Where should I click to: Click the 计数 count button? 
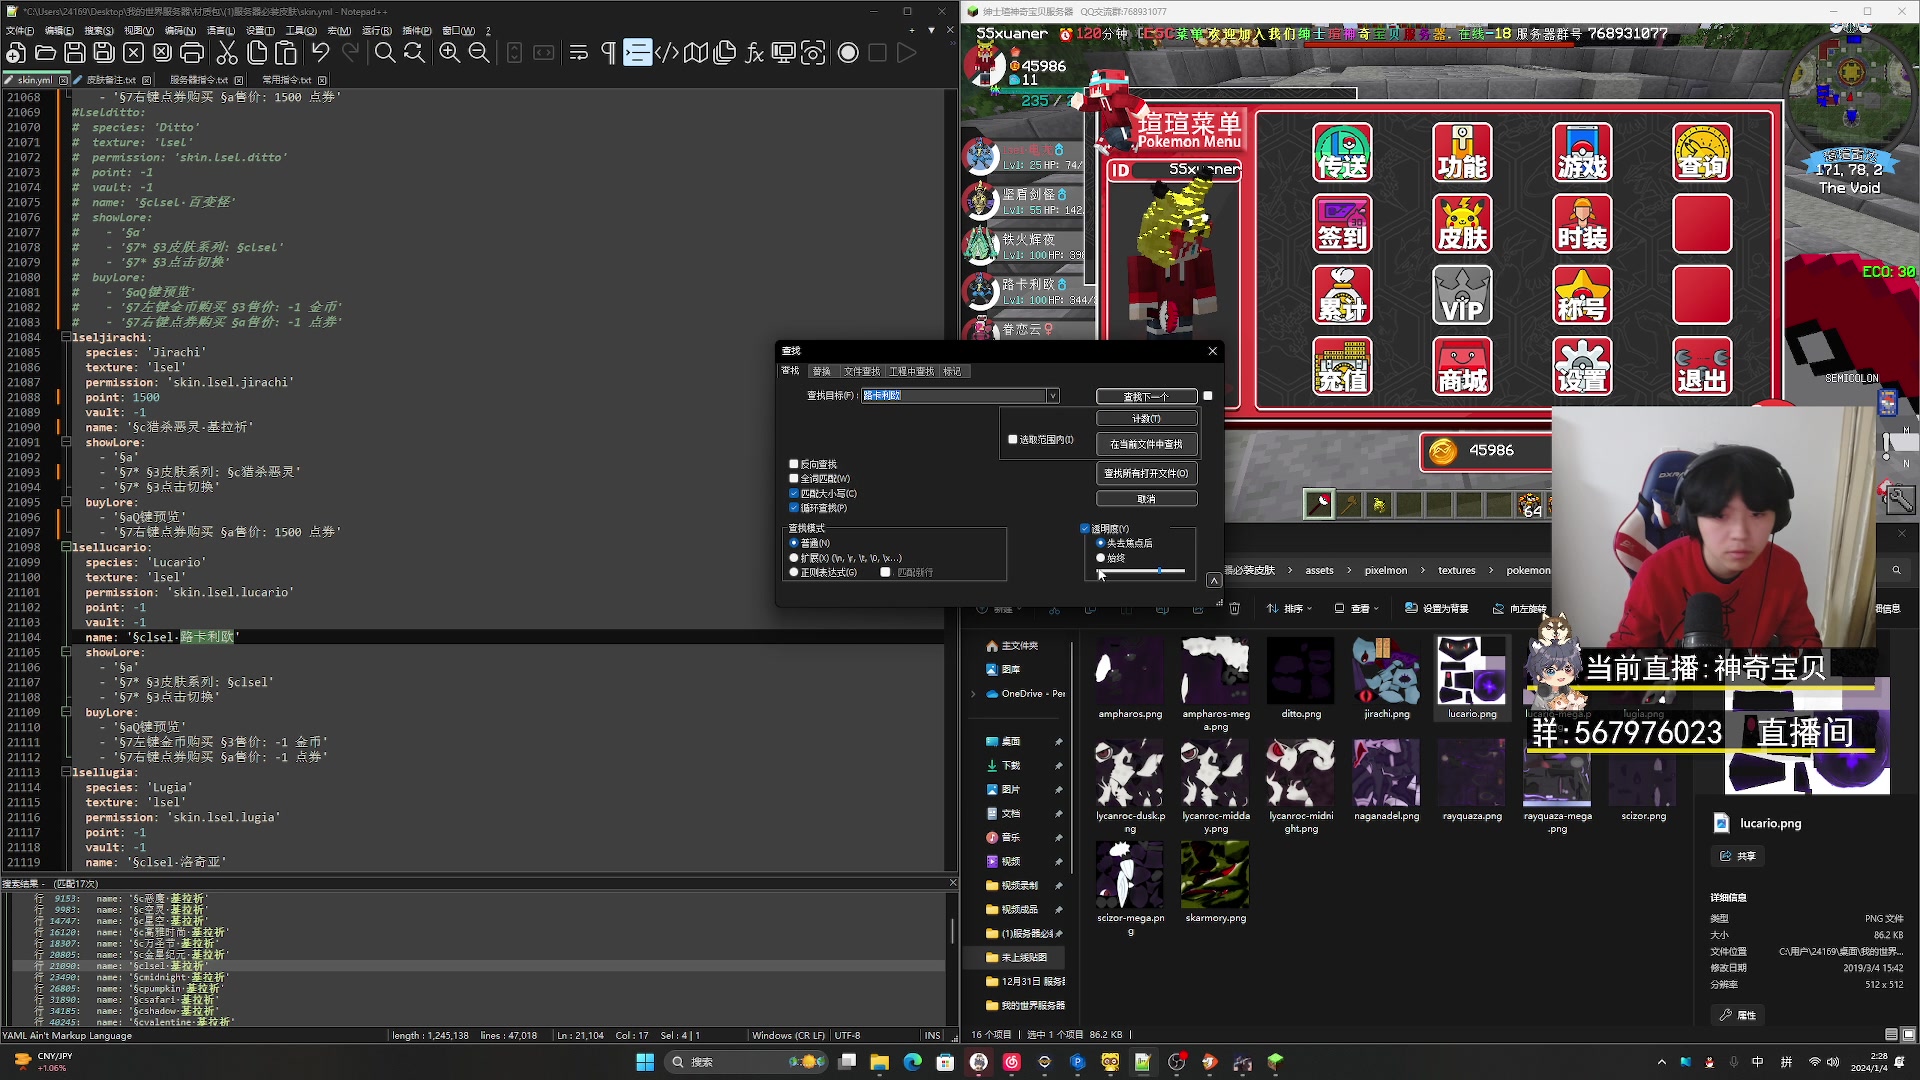click(x=1146, y=419)
